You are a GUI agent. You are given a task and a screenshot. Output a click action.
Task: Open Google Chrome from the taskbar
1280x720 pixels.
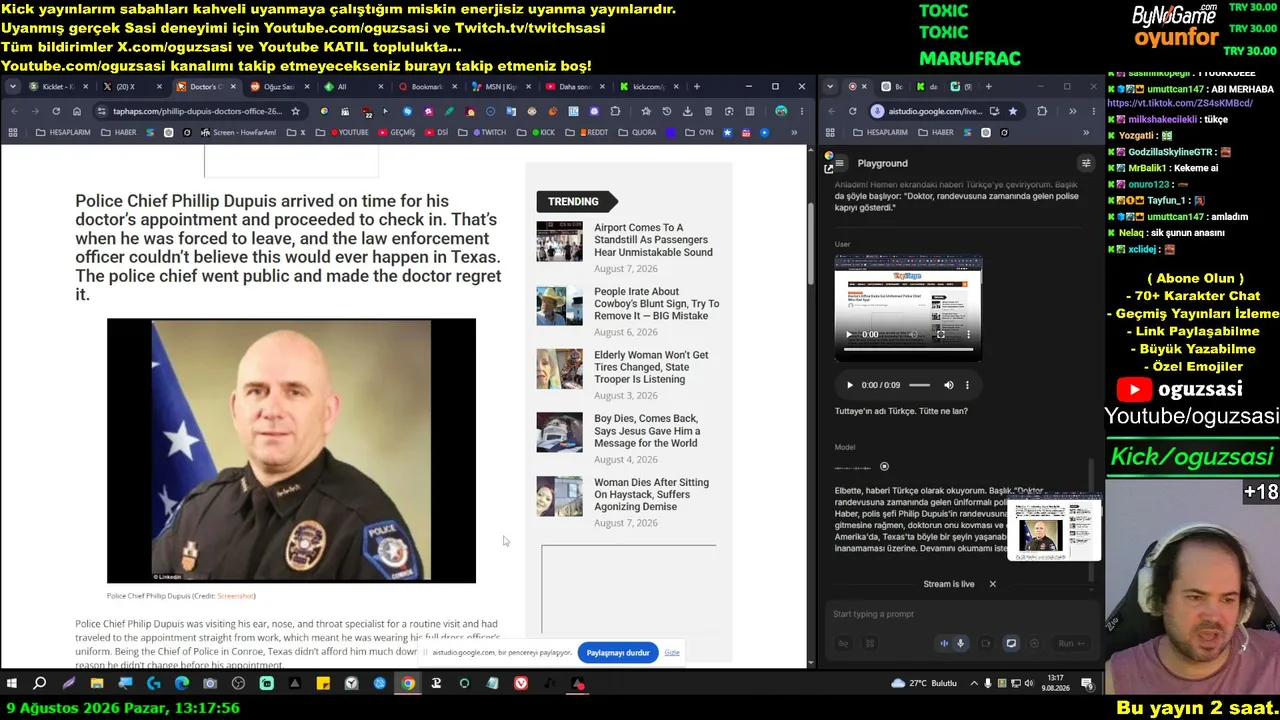[408, 684]
